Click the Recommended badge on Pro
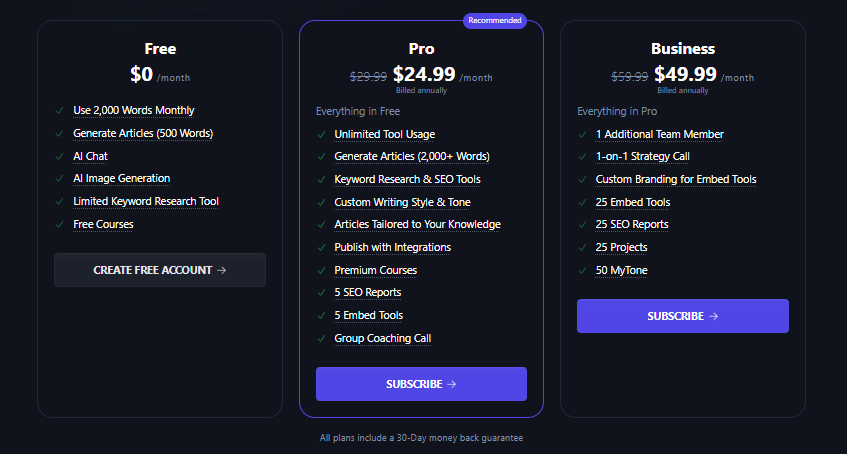Viewport: 847px width, 454px height. coord(495,21)
